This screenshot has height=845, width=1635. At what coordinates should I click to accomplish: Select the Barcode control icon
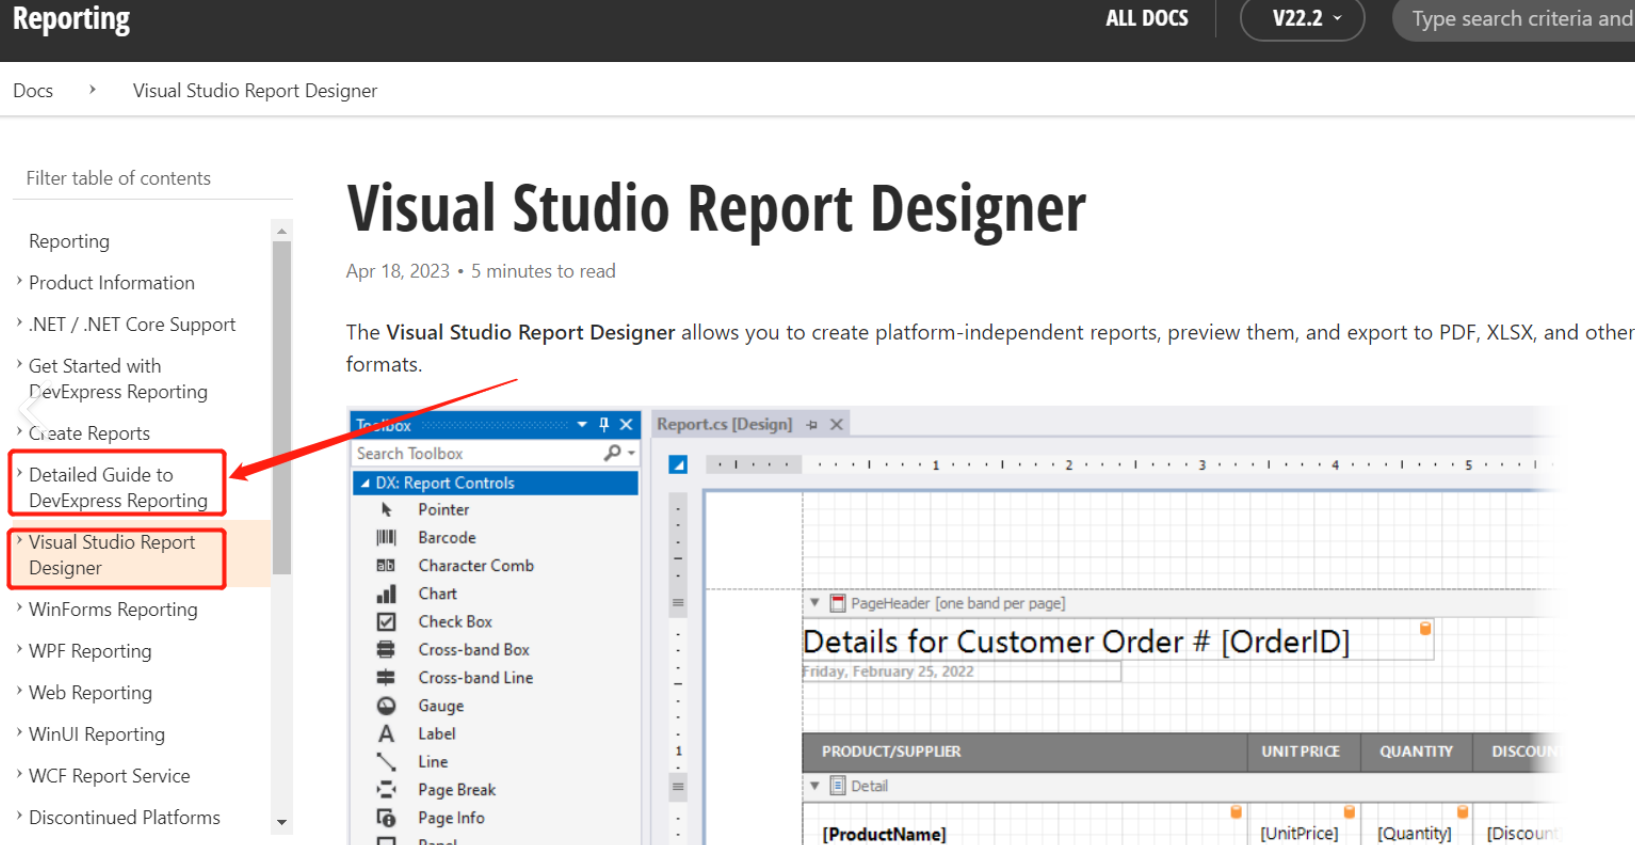tap(386, 538)
